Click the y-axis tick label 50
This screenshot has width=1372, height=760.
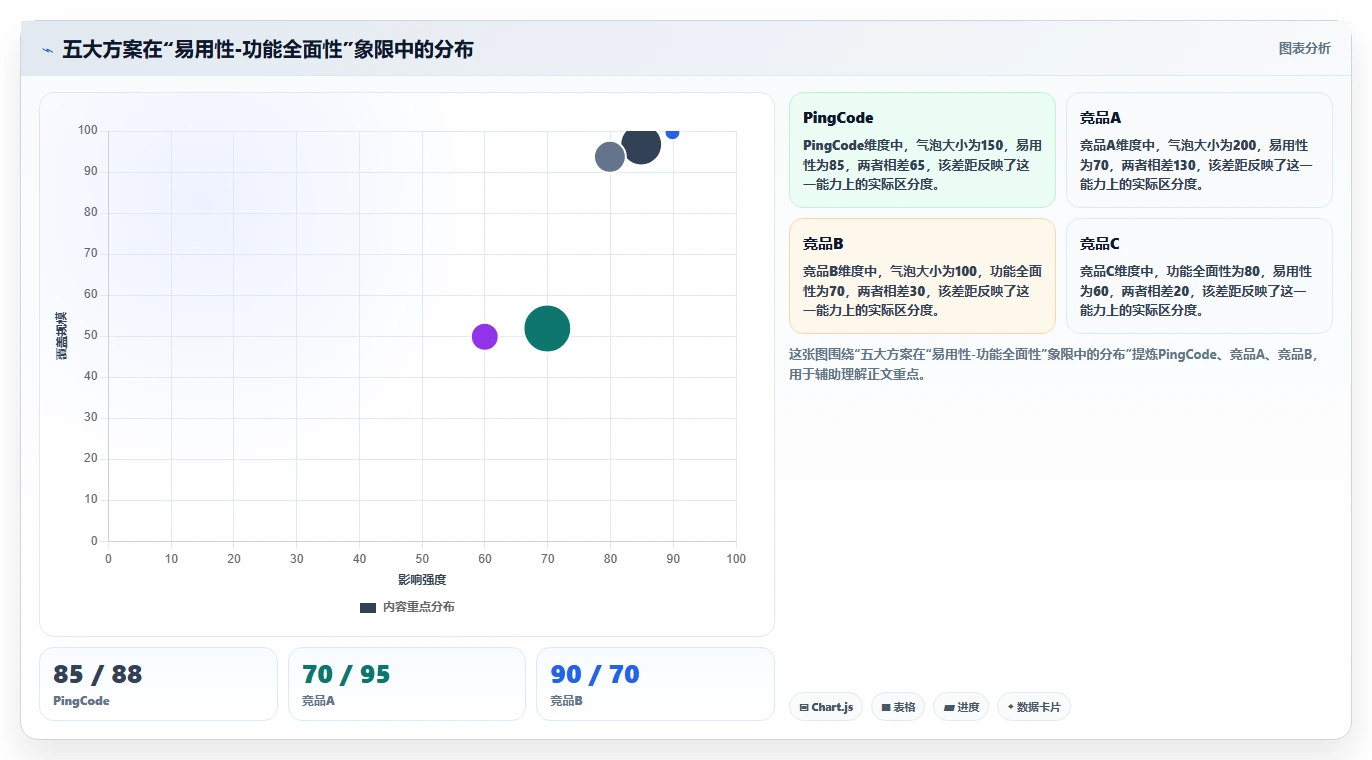[x=91, y=336]
